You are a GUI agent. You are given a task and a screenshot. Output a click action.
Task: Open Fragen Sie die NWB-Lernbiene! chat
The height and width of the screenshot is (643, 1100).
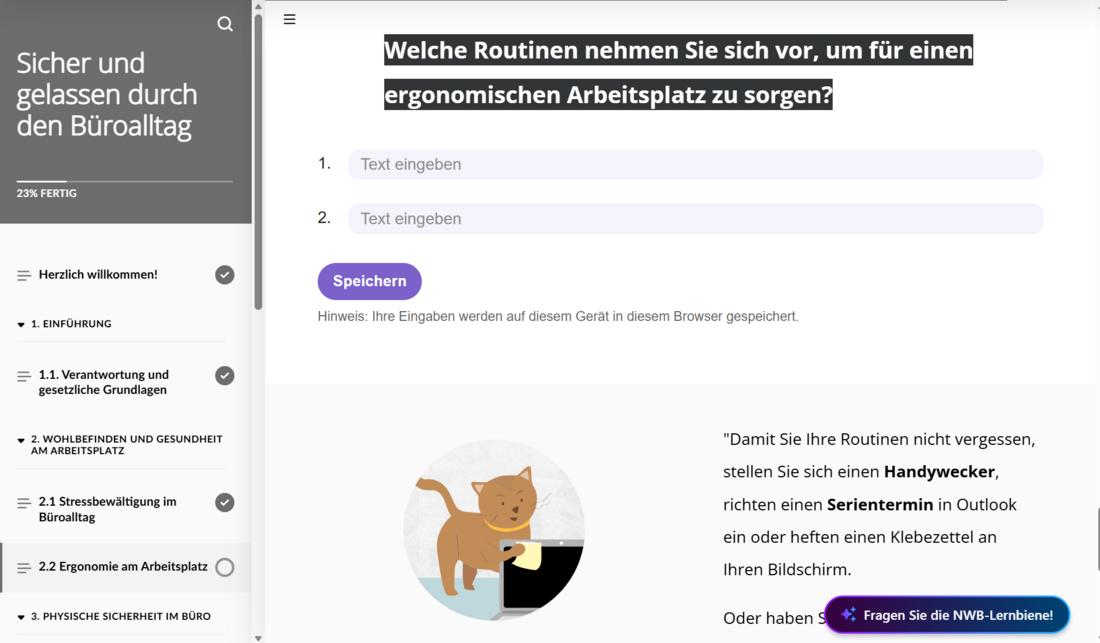tap(947, 615)
